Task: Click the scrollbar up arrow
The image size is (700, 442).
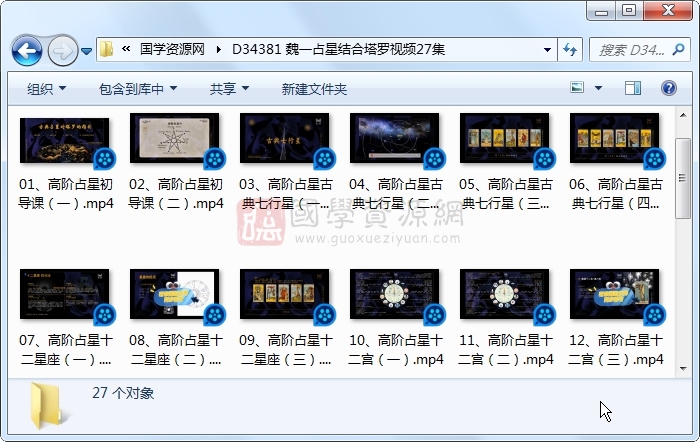Action: 683,115
